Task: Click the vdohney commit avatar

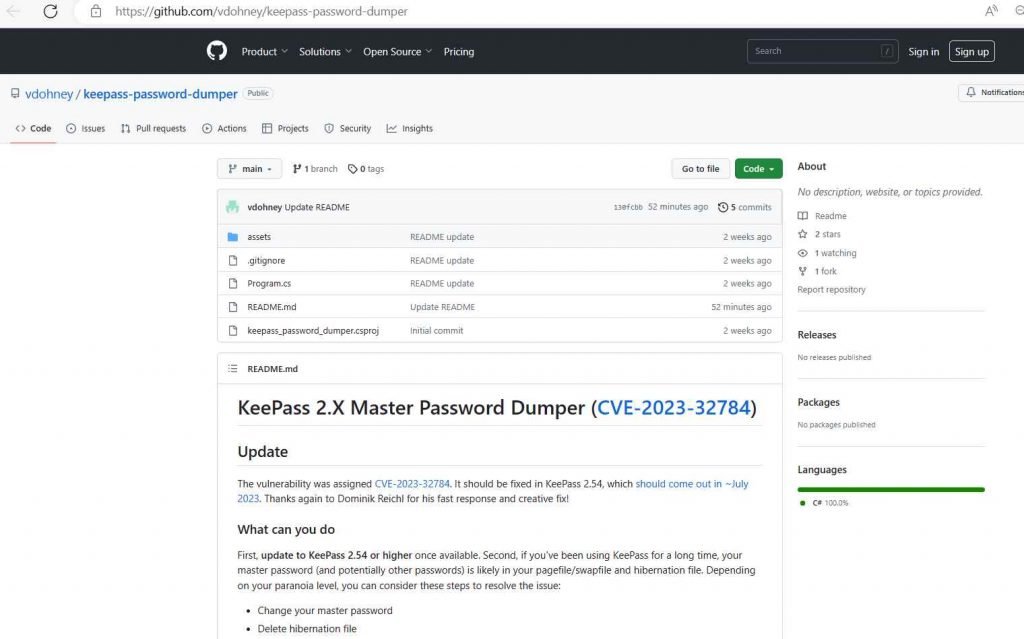Action: [233, 207]
